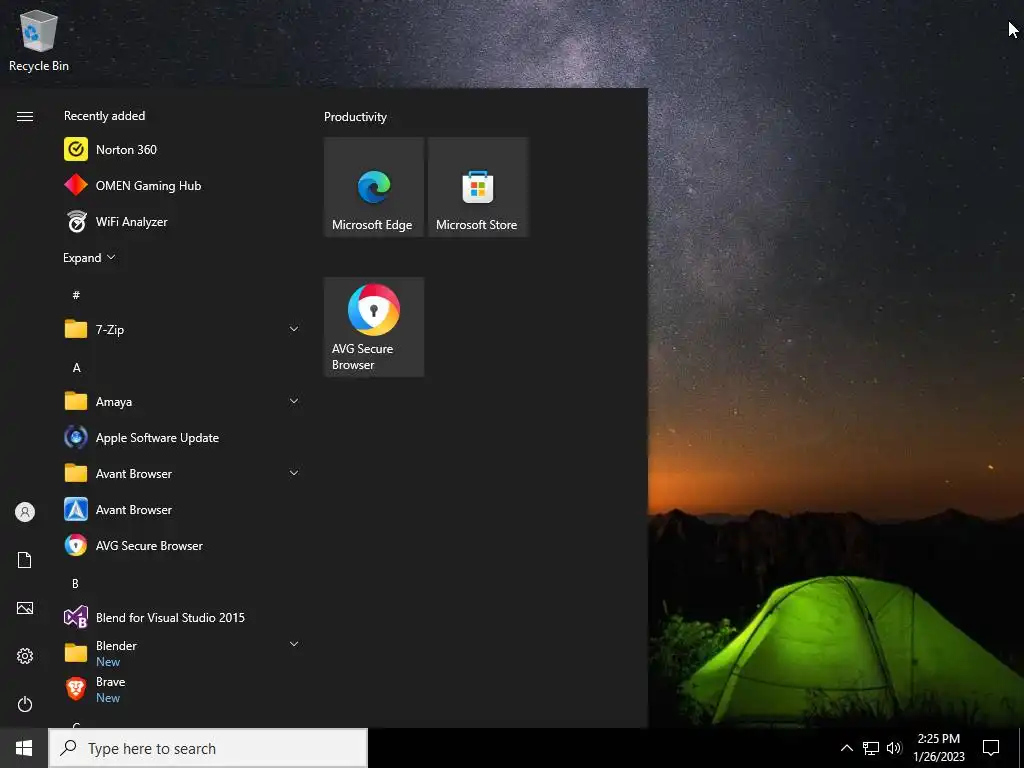Click the volume speaker icon

(894, 748)
